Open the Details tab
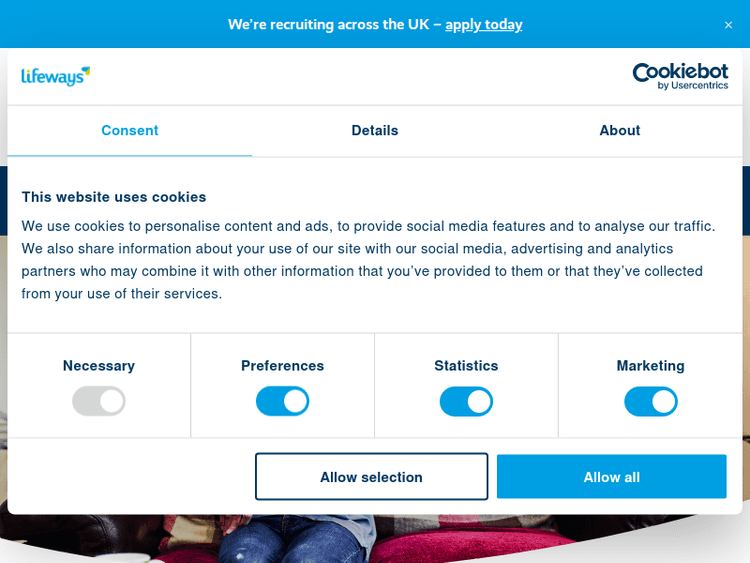The height and width of the screenshot is (563, 750). (x=375, y=131)
